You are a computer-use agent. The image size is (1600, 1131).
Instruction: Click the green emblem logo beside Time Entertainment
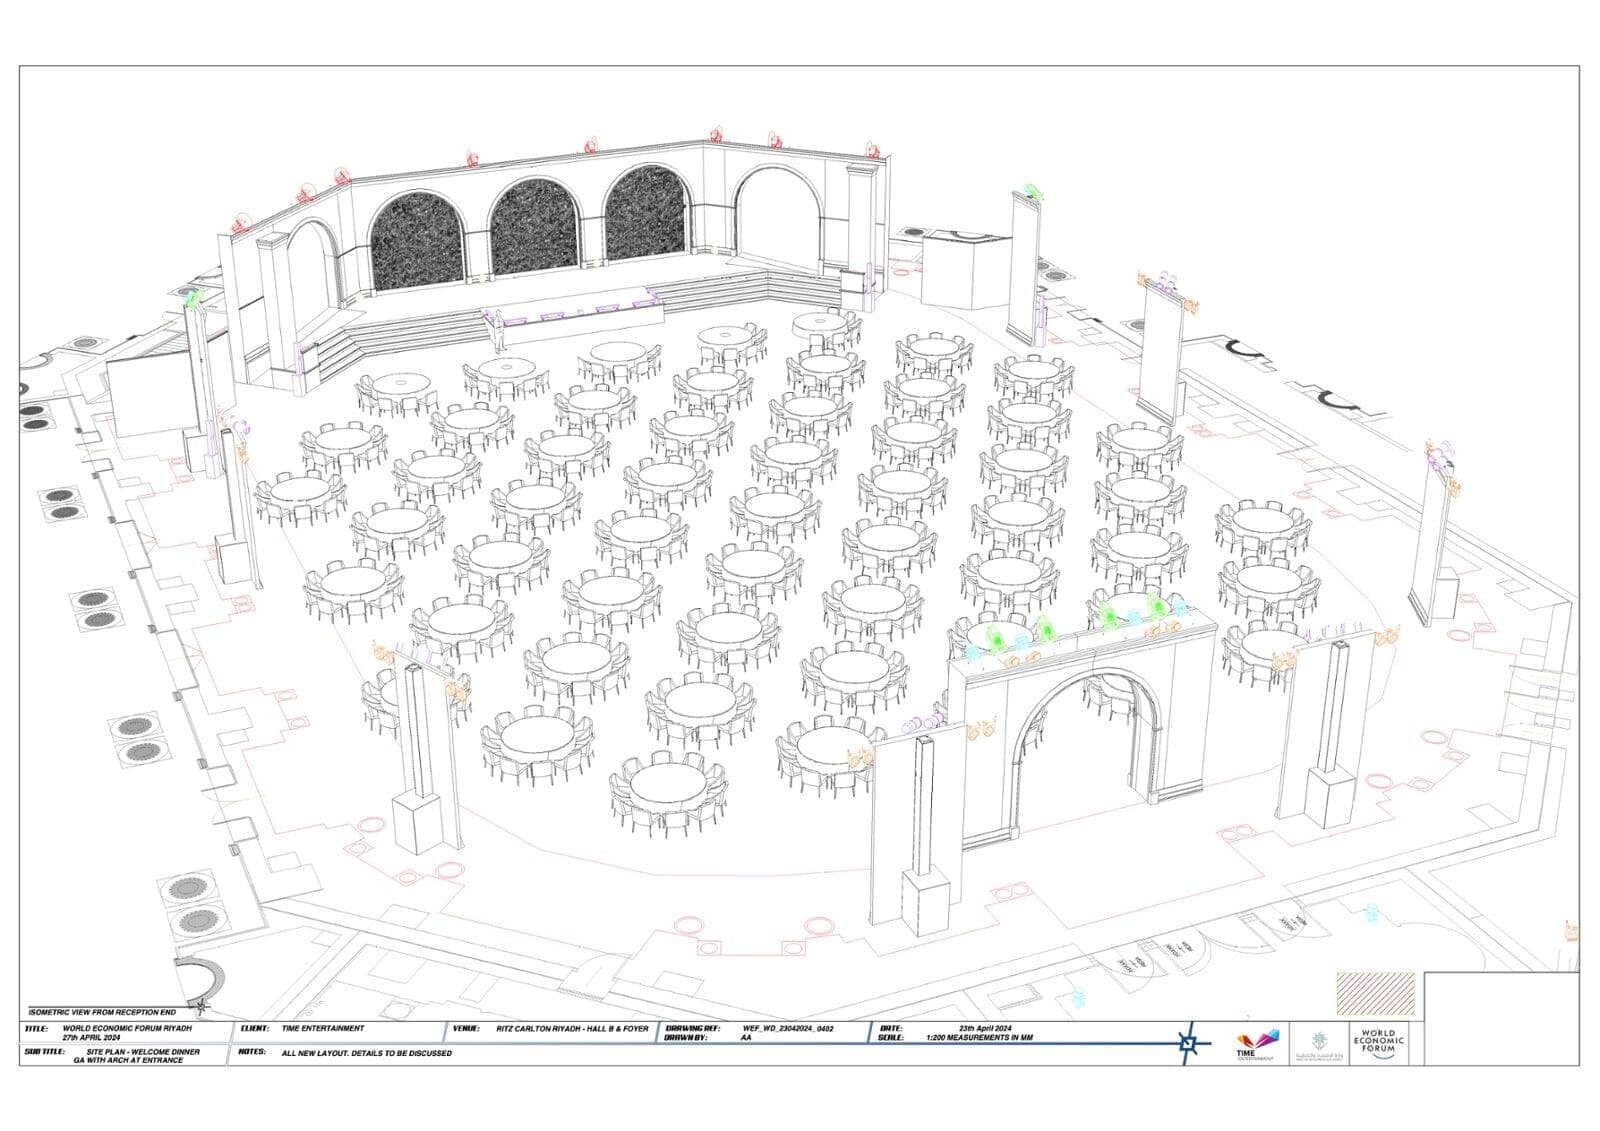(1317, 1044)
